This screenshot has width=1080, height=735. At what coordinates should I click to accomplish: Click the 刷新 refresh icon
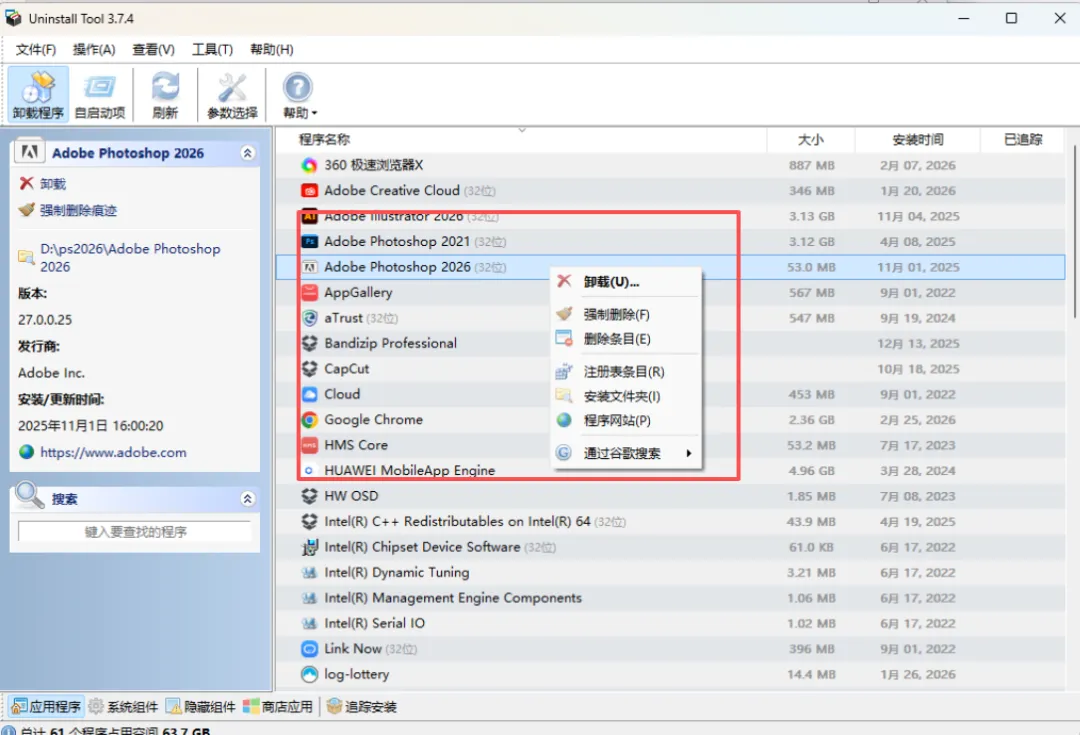165,94
